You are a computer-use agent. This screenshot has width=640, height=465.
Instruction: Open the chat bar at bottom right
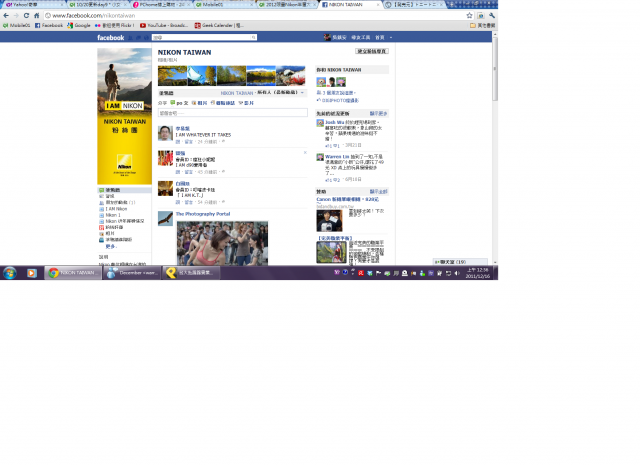[x=460, y=262]
